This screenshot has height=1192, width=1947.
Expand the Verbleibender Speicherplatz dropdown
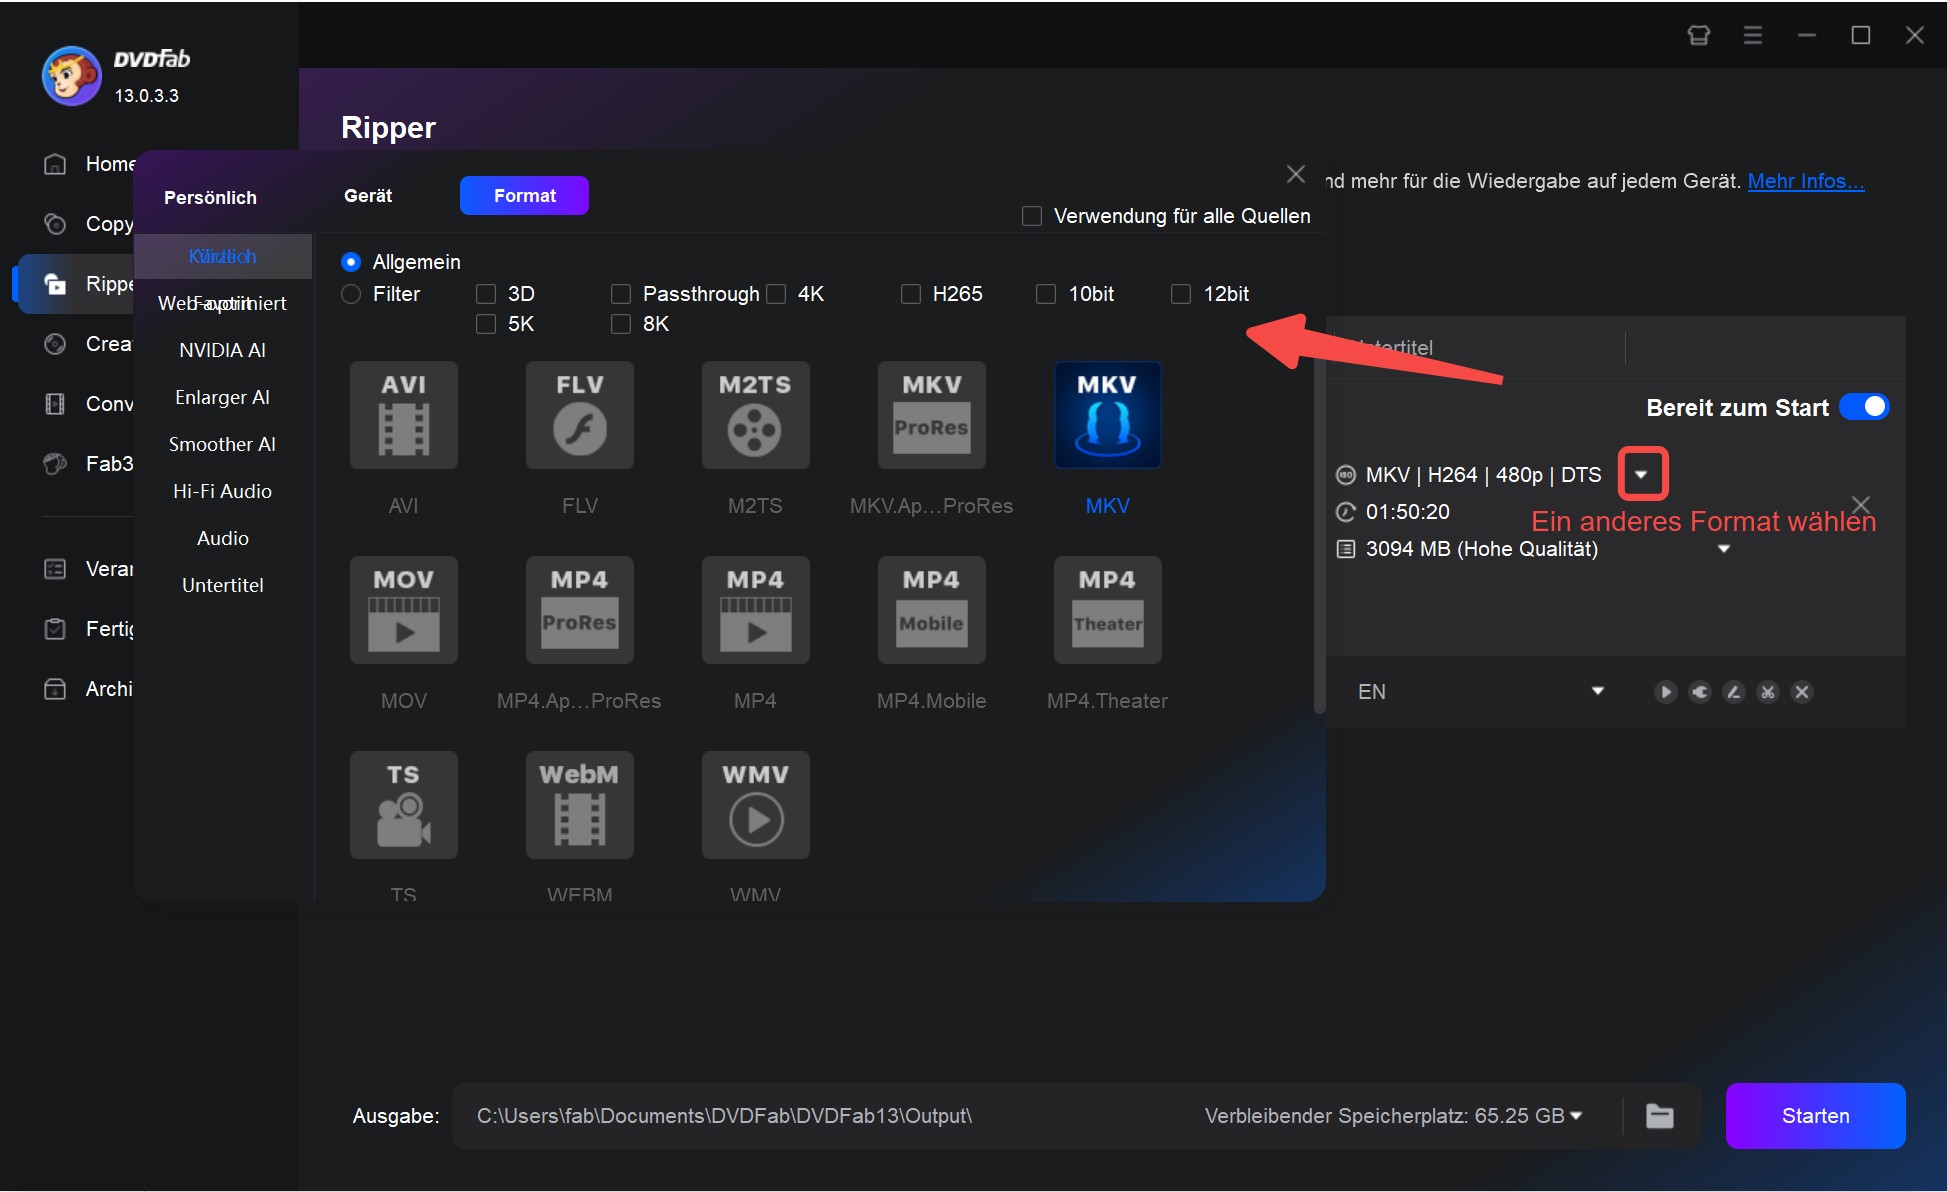pyautogui.click(x=1576, y=1116)
